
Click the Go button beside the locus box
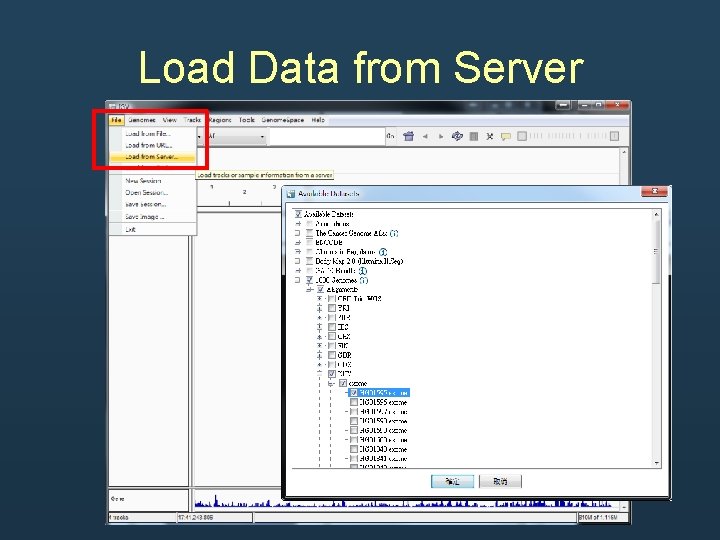tap(390, 136)
